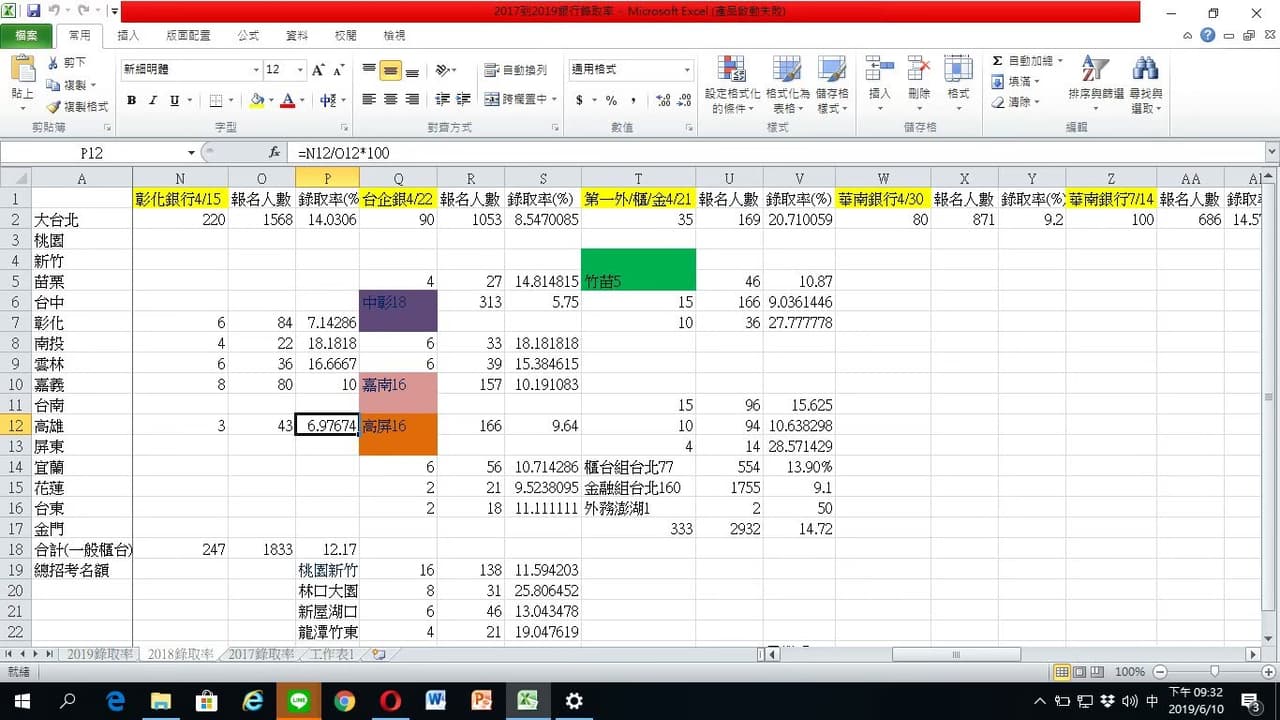Open the Clear (清除) dropdown
1280x720 pixels.
click(x=1016, y=102)
